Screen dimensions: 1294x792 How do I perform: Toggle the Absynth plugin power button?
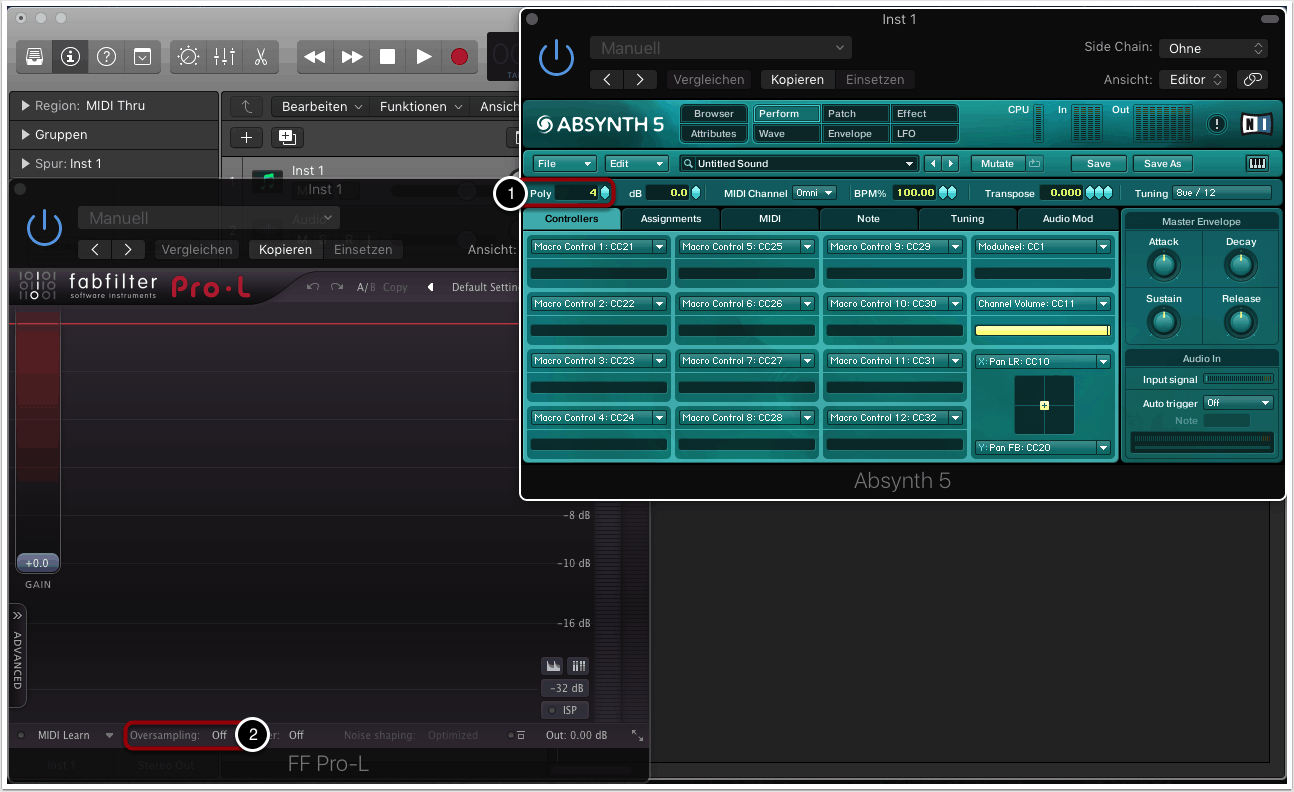[x=556, y=58]
